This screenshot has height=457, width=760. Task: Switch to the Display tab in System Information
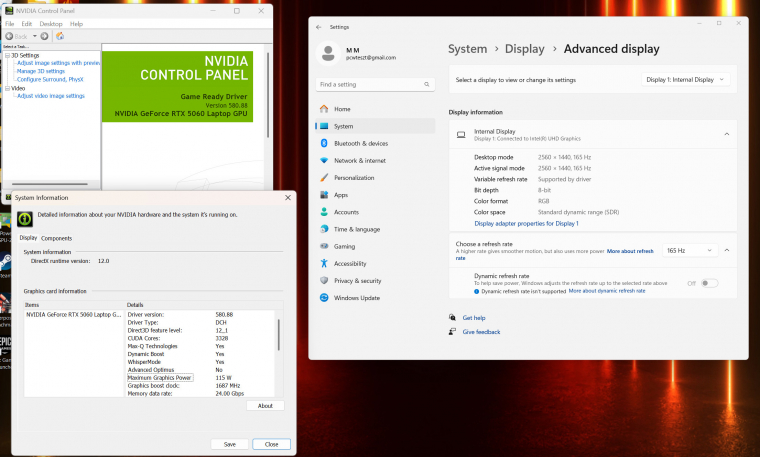28,238
